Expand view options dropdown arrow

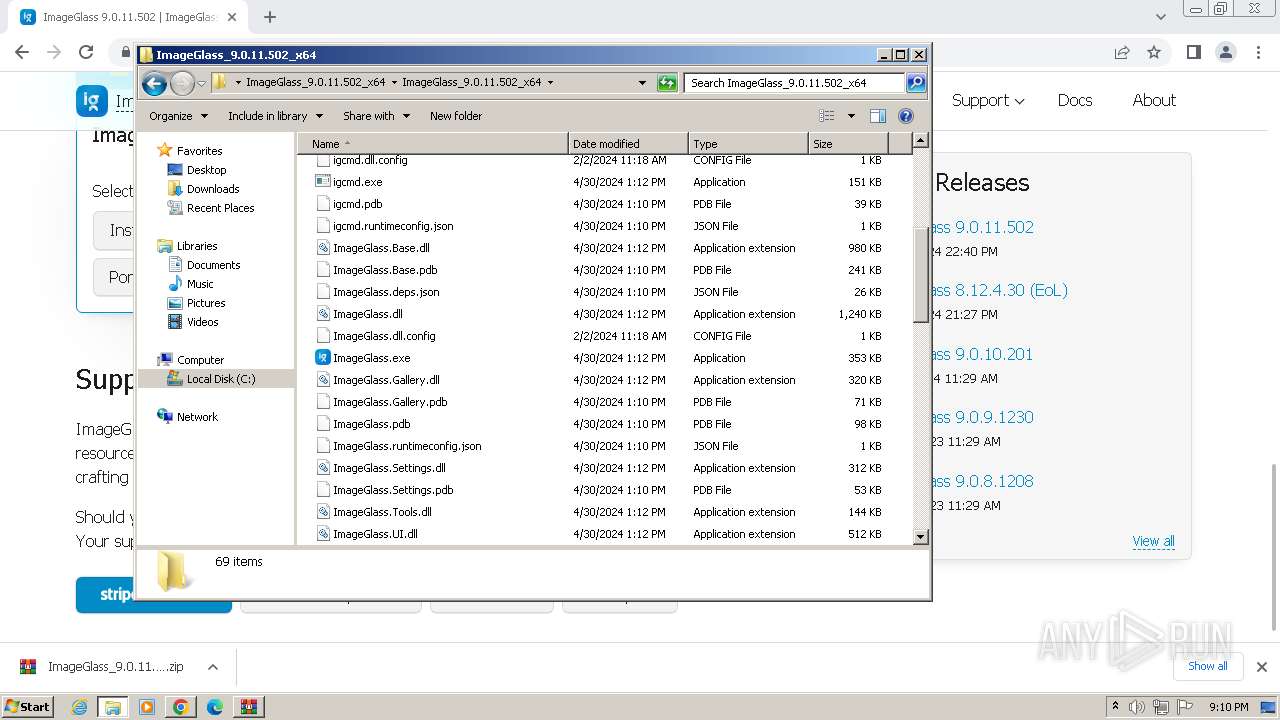click(851, 116)
